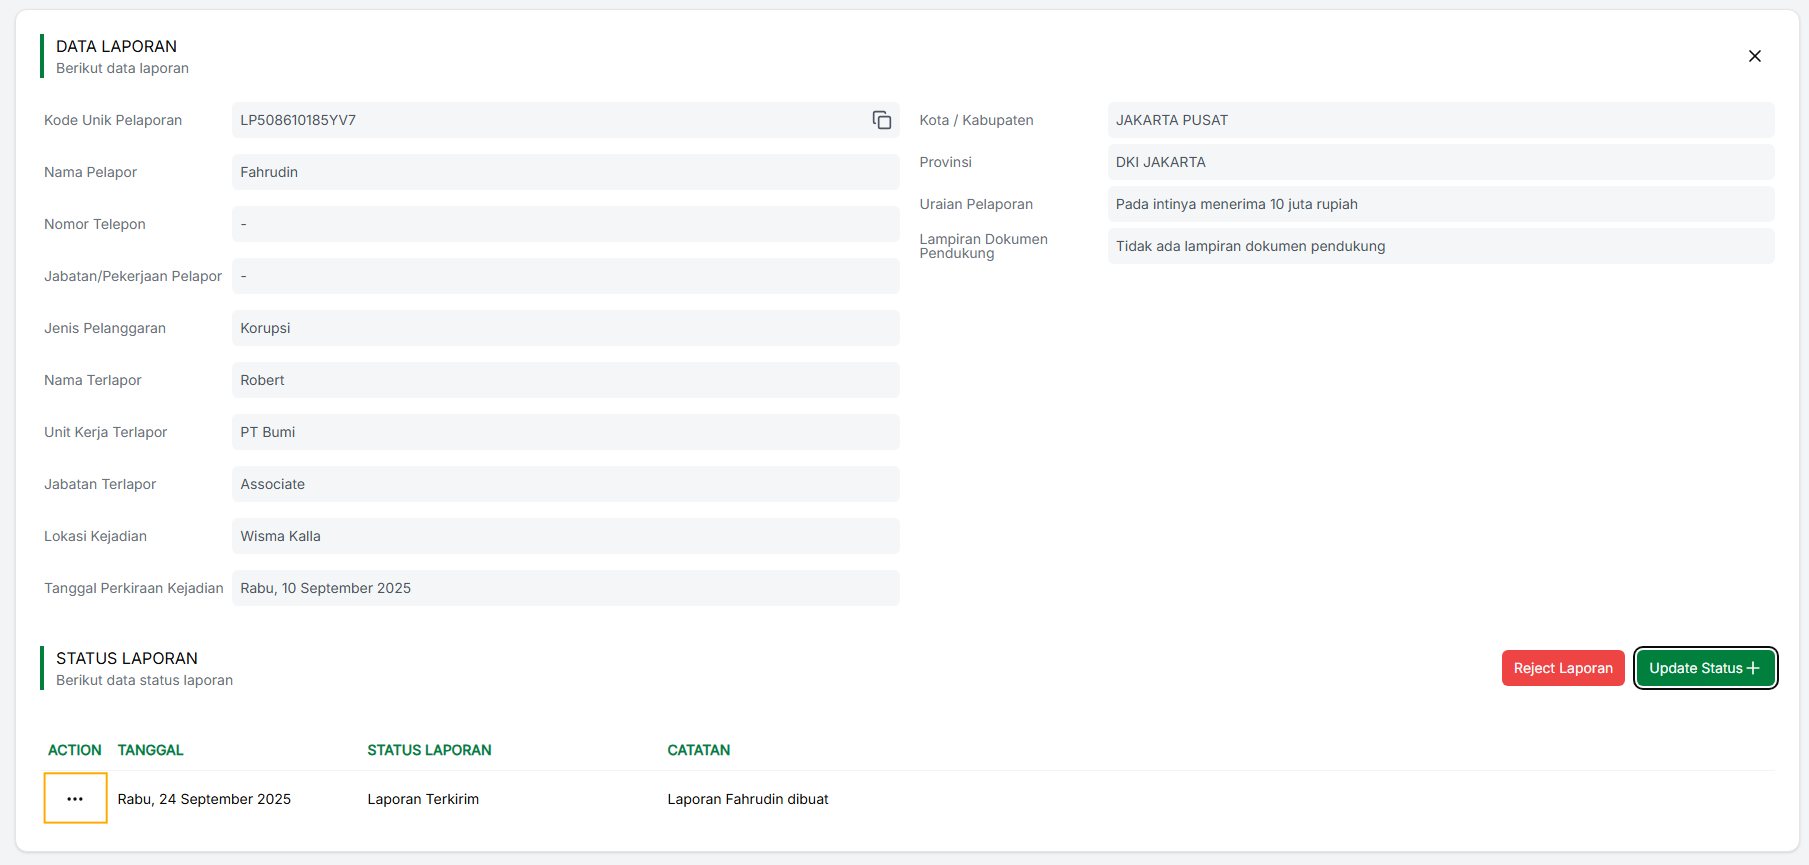Click the Nomor Telepon field

565,224
